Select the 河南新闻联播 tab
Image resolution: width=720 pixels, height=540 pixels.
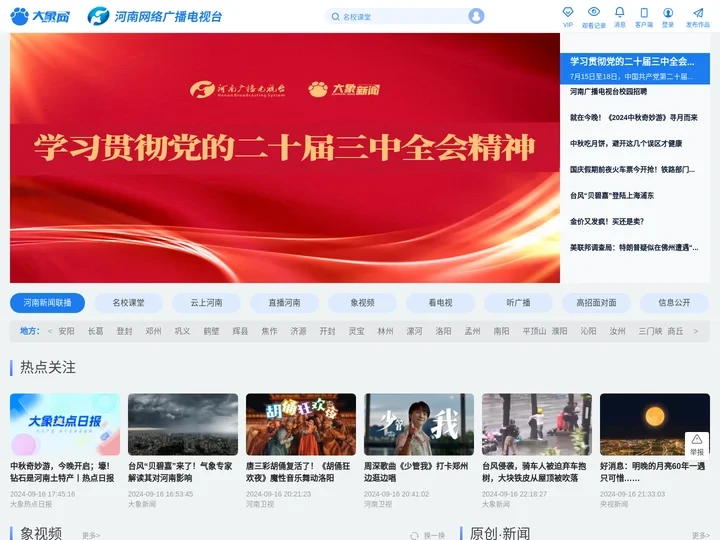click(x=47, y=303)
